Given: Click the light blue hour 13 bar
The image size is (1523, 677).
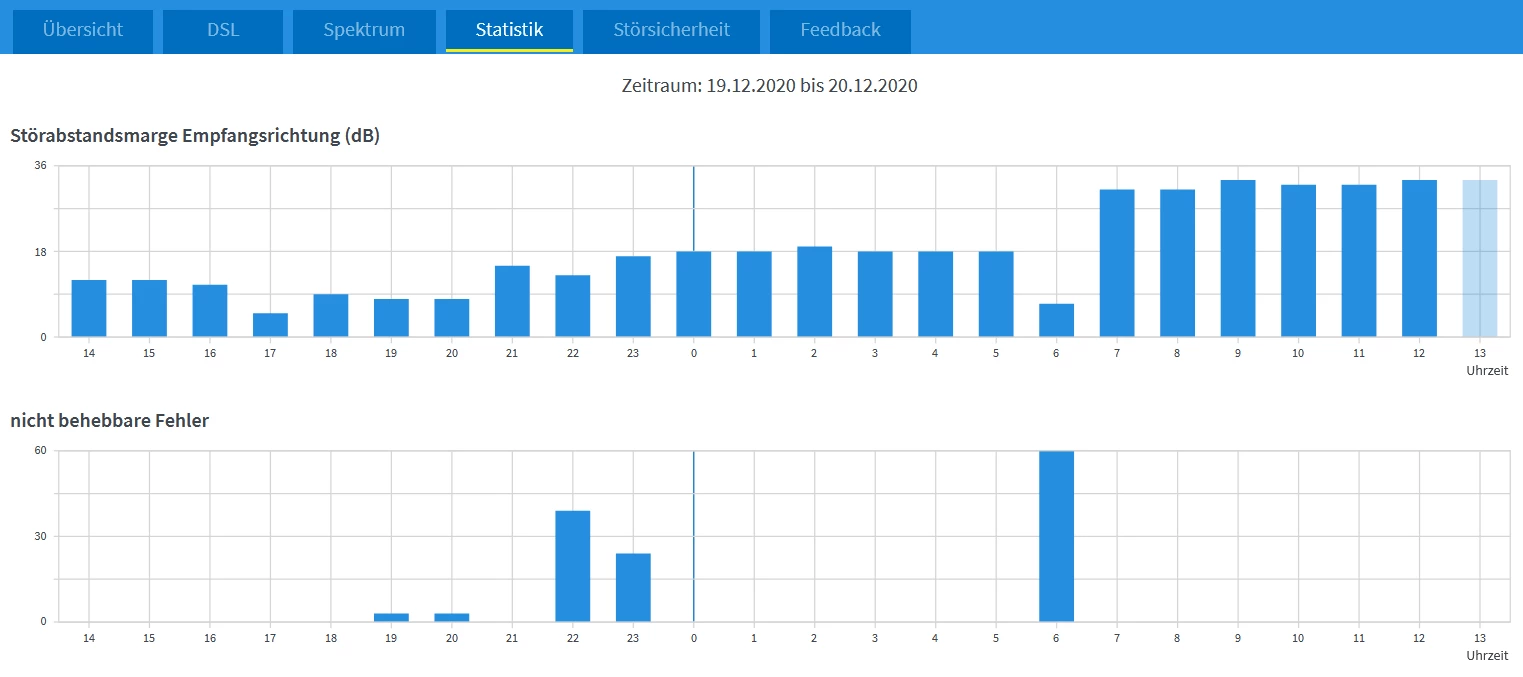Looking at the screenshot, I should point(1480,258).
